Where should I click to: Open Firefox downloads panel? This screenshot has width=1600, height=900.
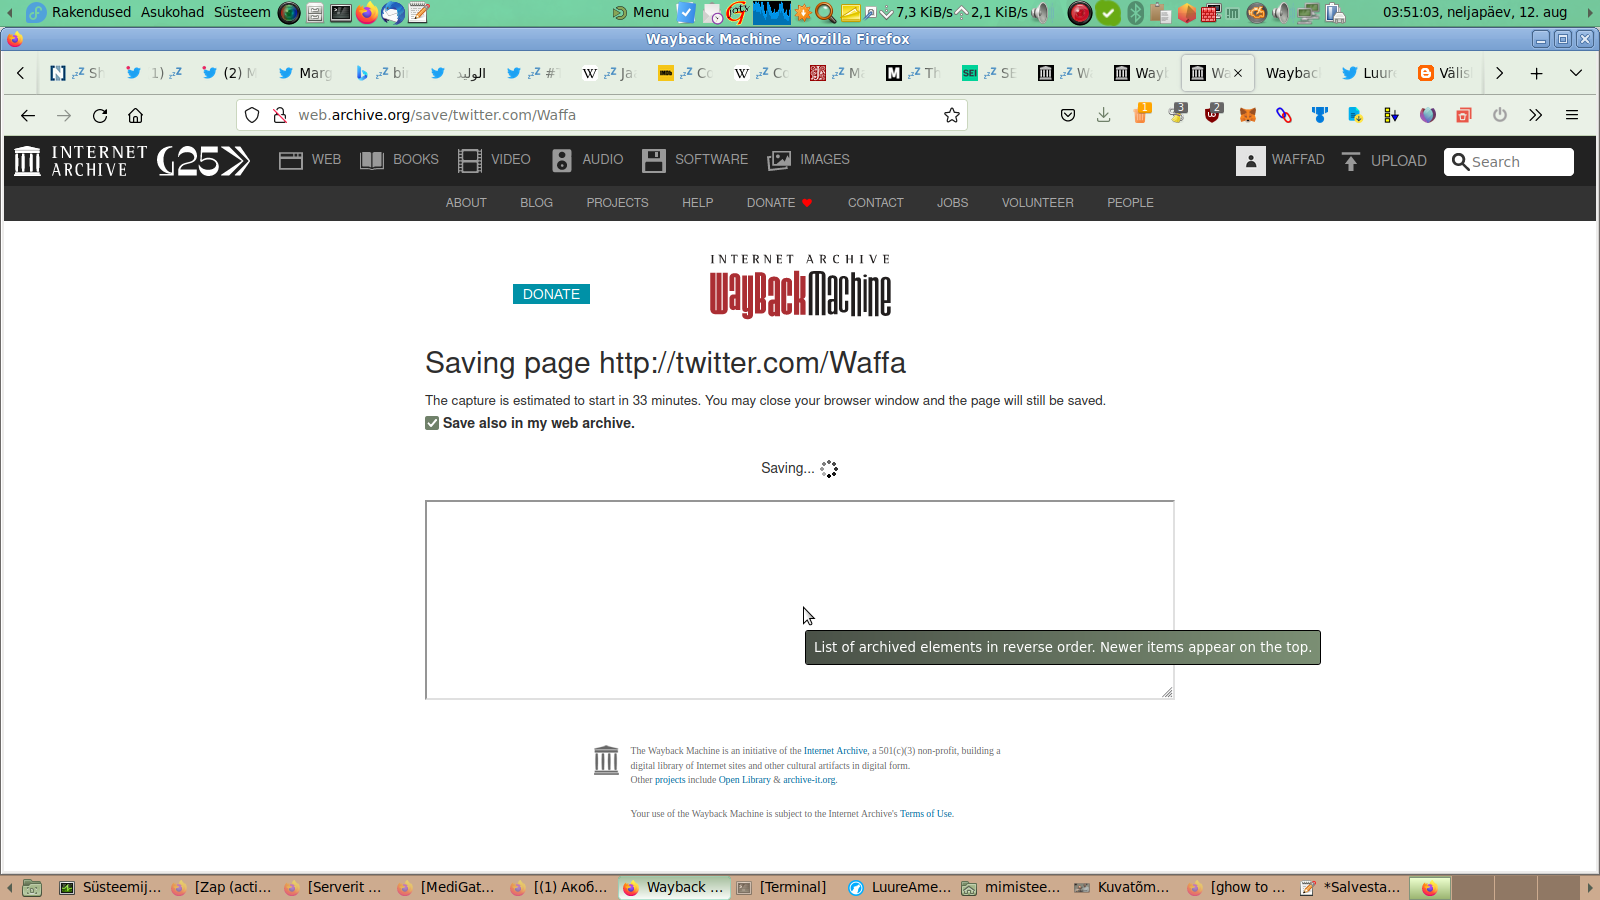click(1104, 115)
